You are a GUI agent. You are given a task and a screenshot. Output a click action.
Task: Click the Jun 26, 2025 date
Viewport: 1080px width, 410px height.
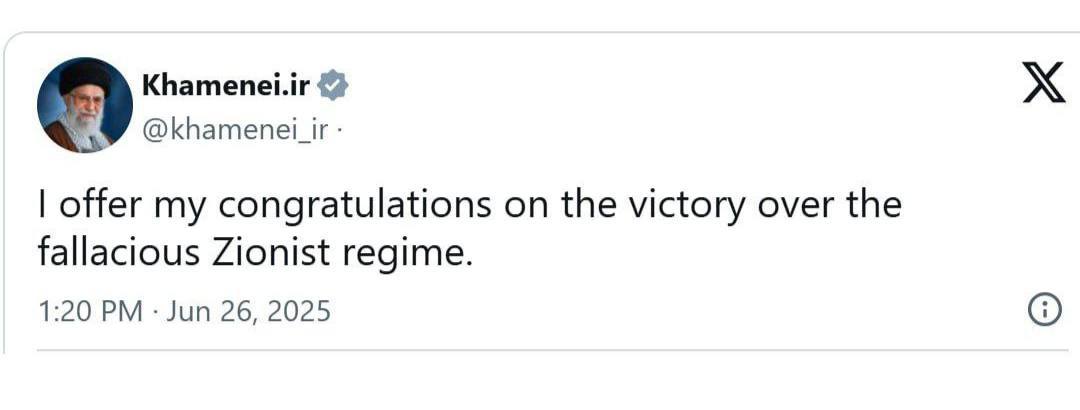click(247, 312)
